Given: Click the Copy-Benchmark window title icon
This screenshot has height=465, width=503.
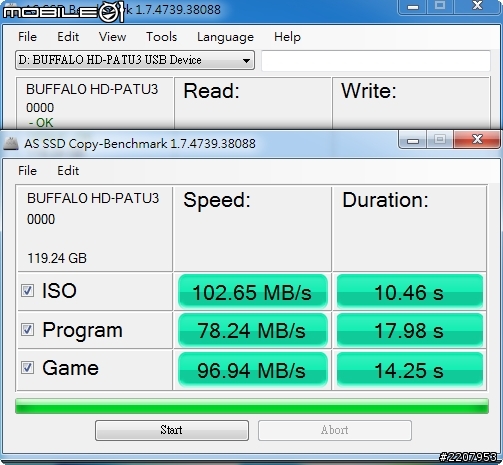Looking at the screenshot, I should 11,144.
